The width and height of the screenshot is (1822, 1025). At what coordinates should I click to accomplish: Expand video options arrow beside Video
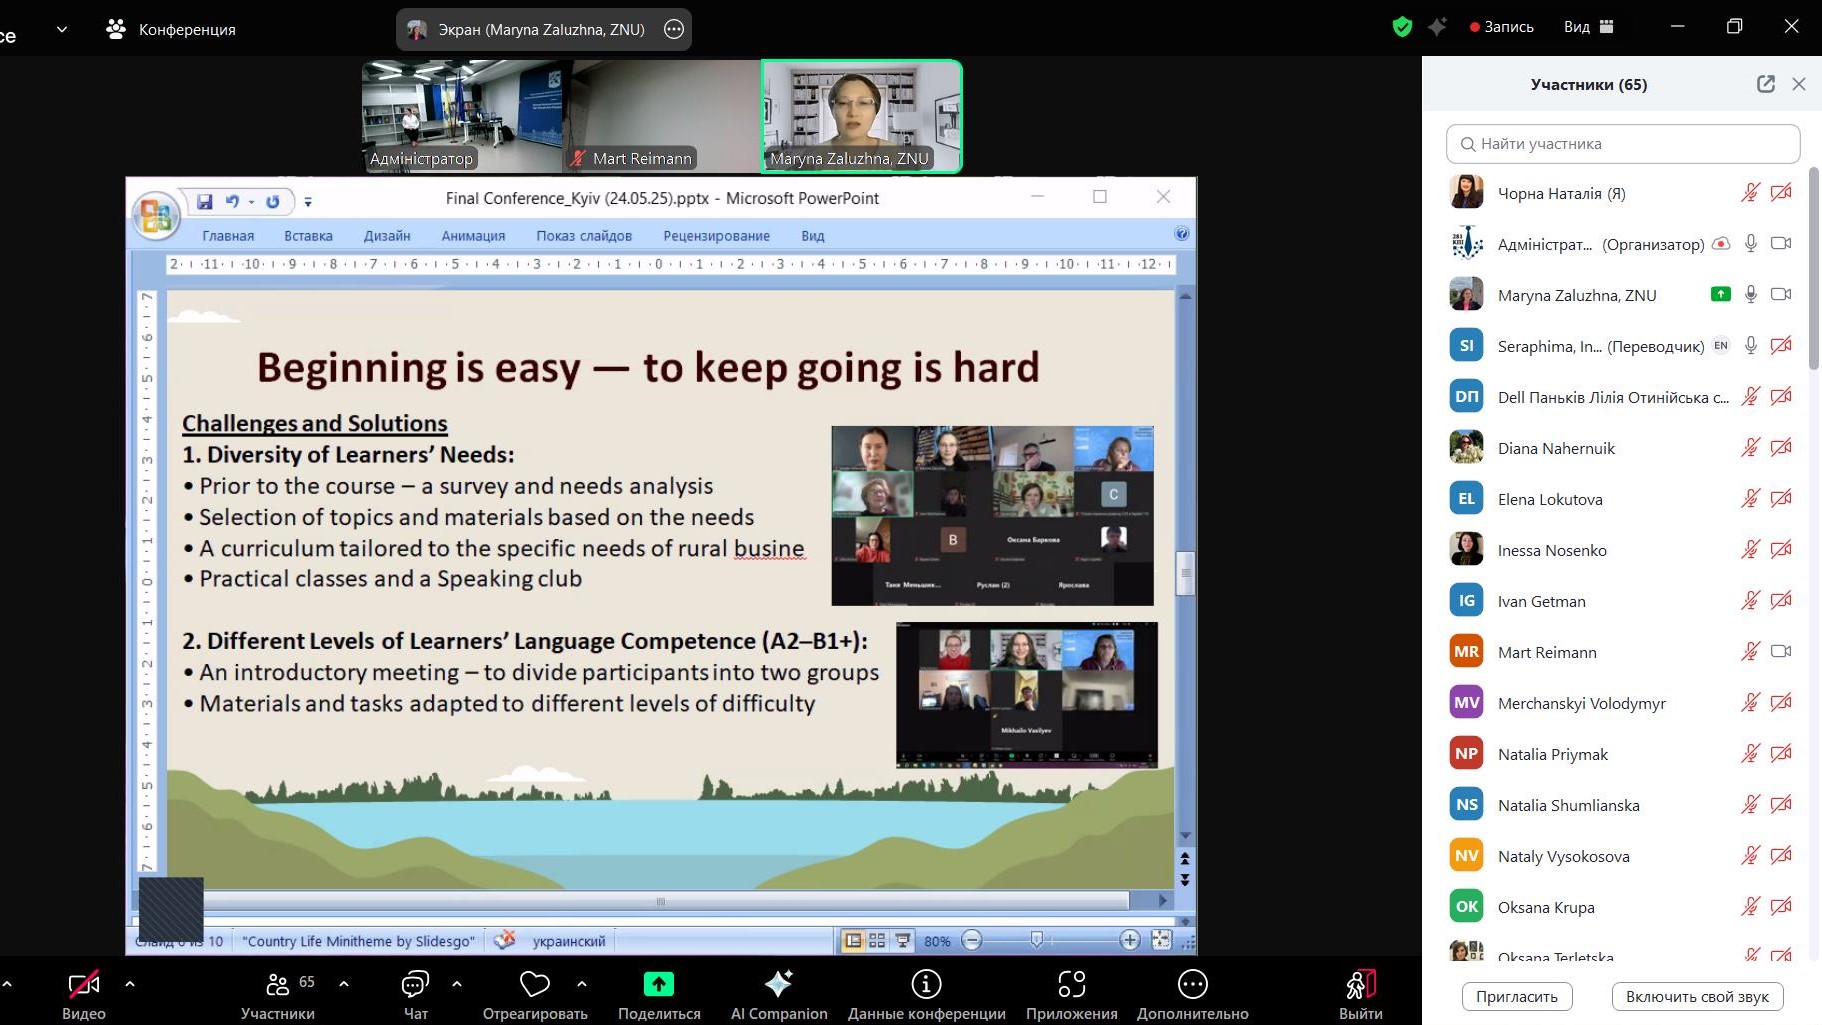click(130, 984)
